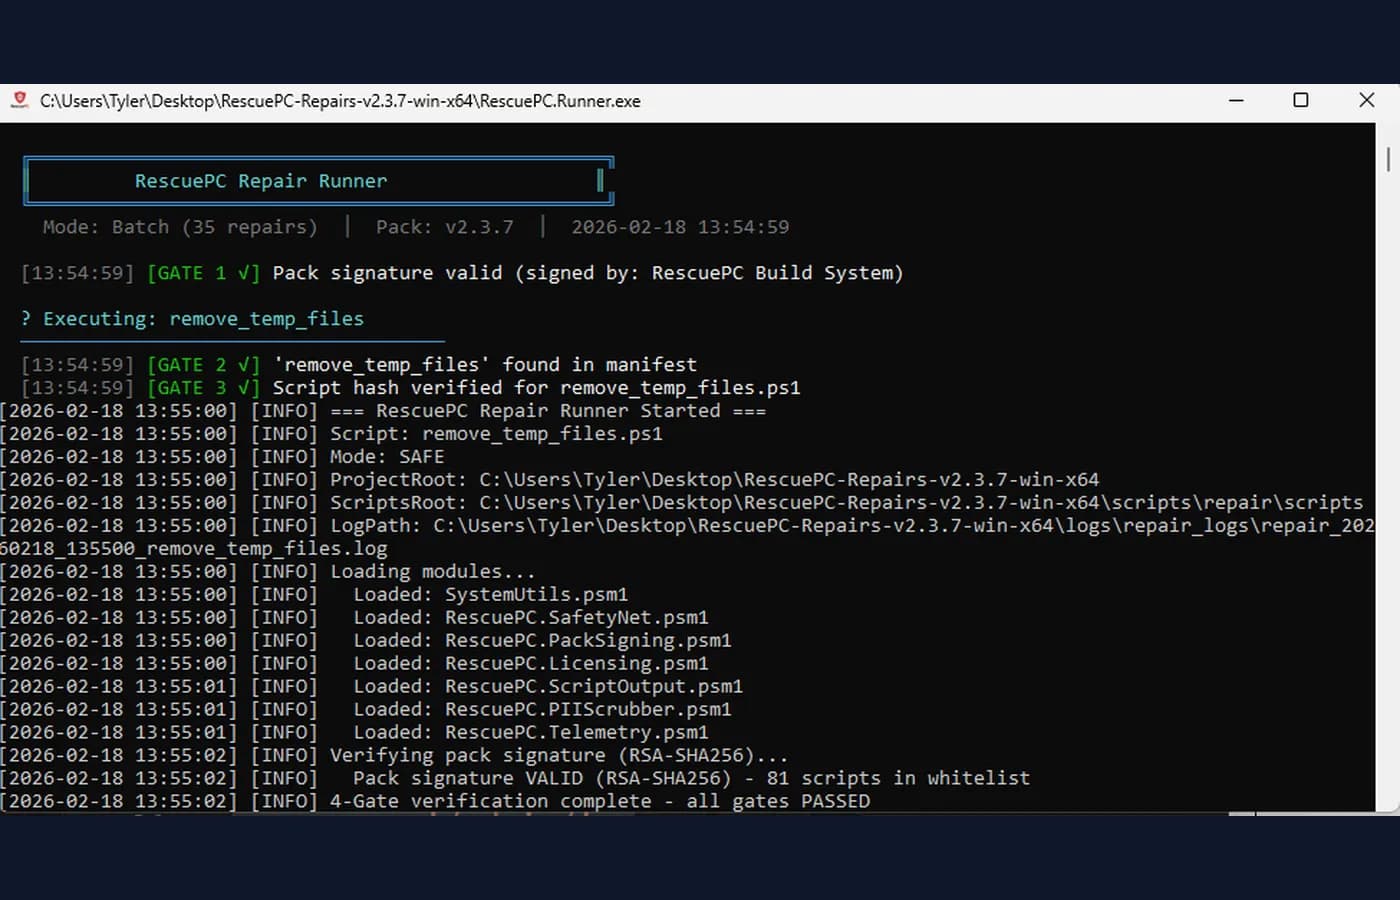Click the 'RescuePC Repair Runner Started' log line
Viewport: 1400px width, 900px height.
coord(383,411)
